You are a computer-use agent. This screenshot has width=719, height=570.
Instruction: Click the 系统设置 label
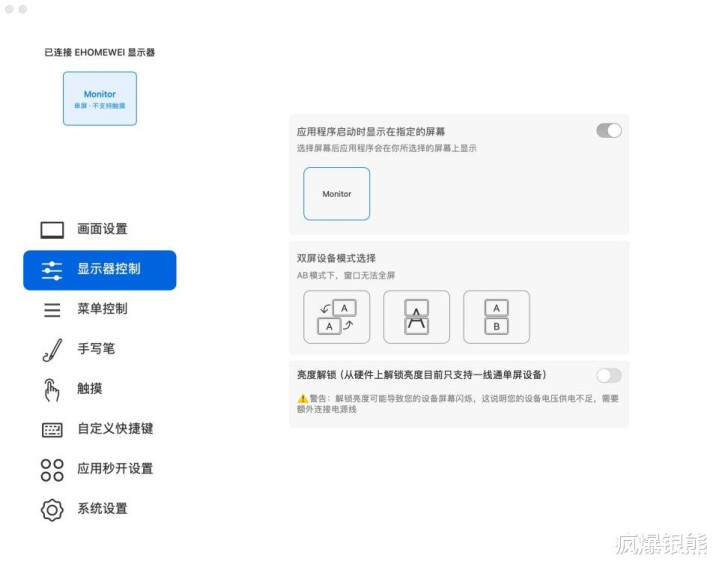pyautogui.click(x=102, y=509)
